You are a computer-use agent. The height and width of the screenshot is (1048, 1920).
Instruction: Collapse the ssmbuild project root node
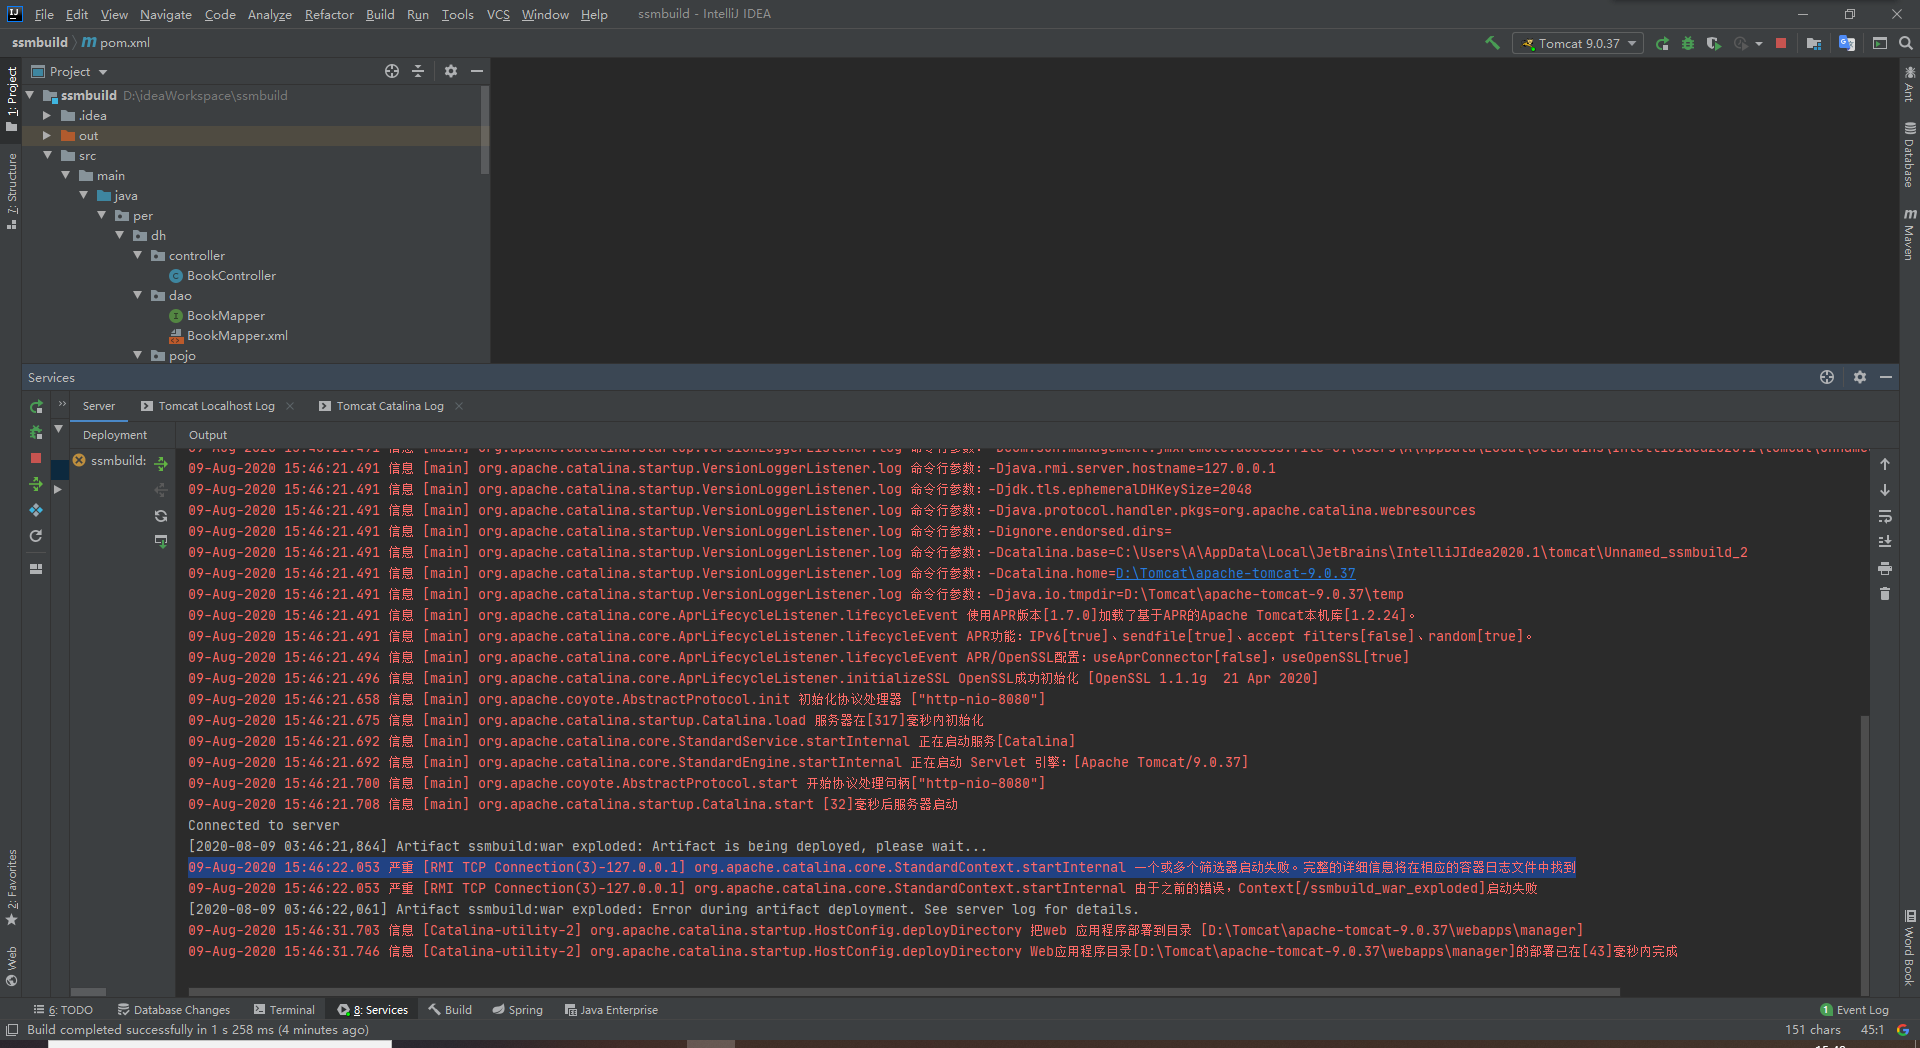coord(31,95)
